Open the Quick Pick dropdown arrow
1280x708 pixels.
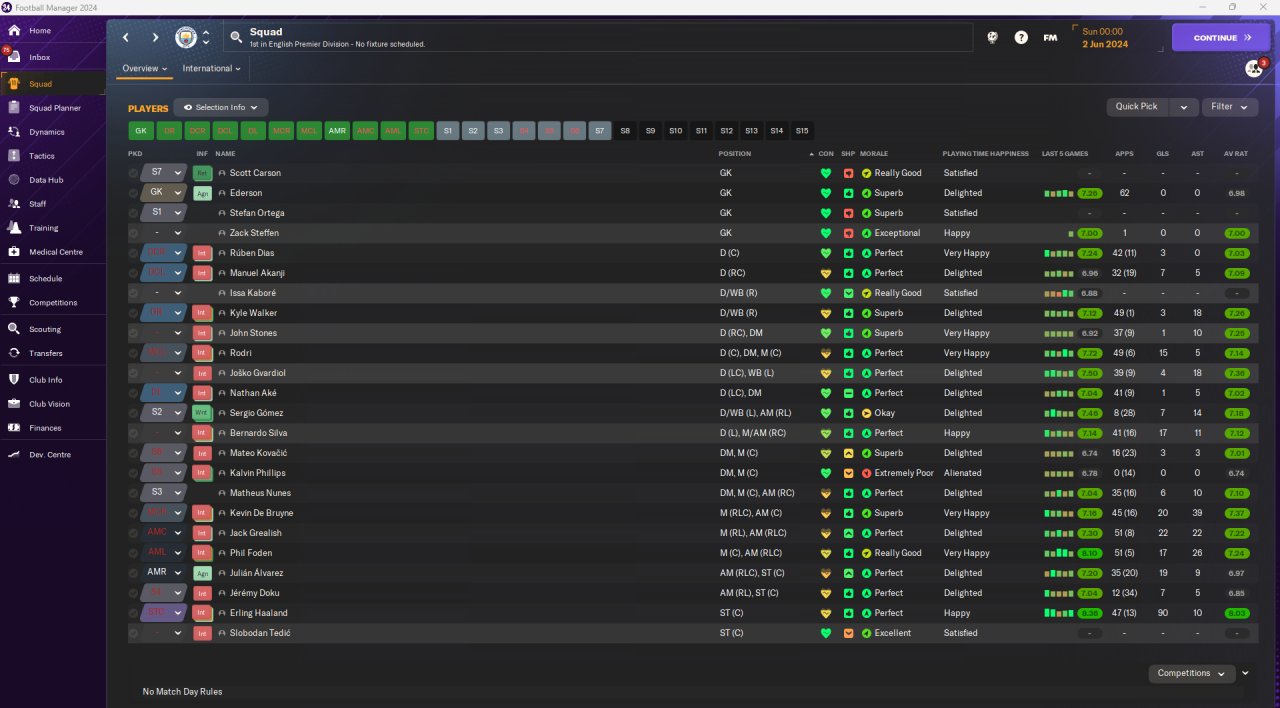coord(1184,107)
